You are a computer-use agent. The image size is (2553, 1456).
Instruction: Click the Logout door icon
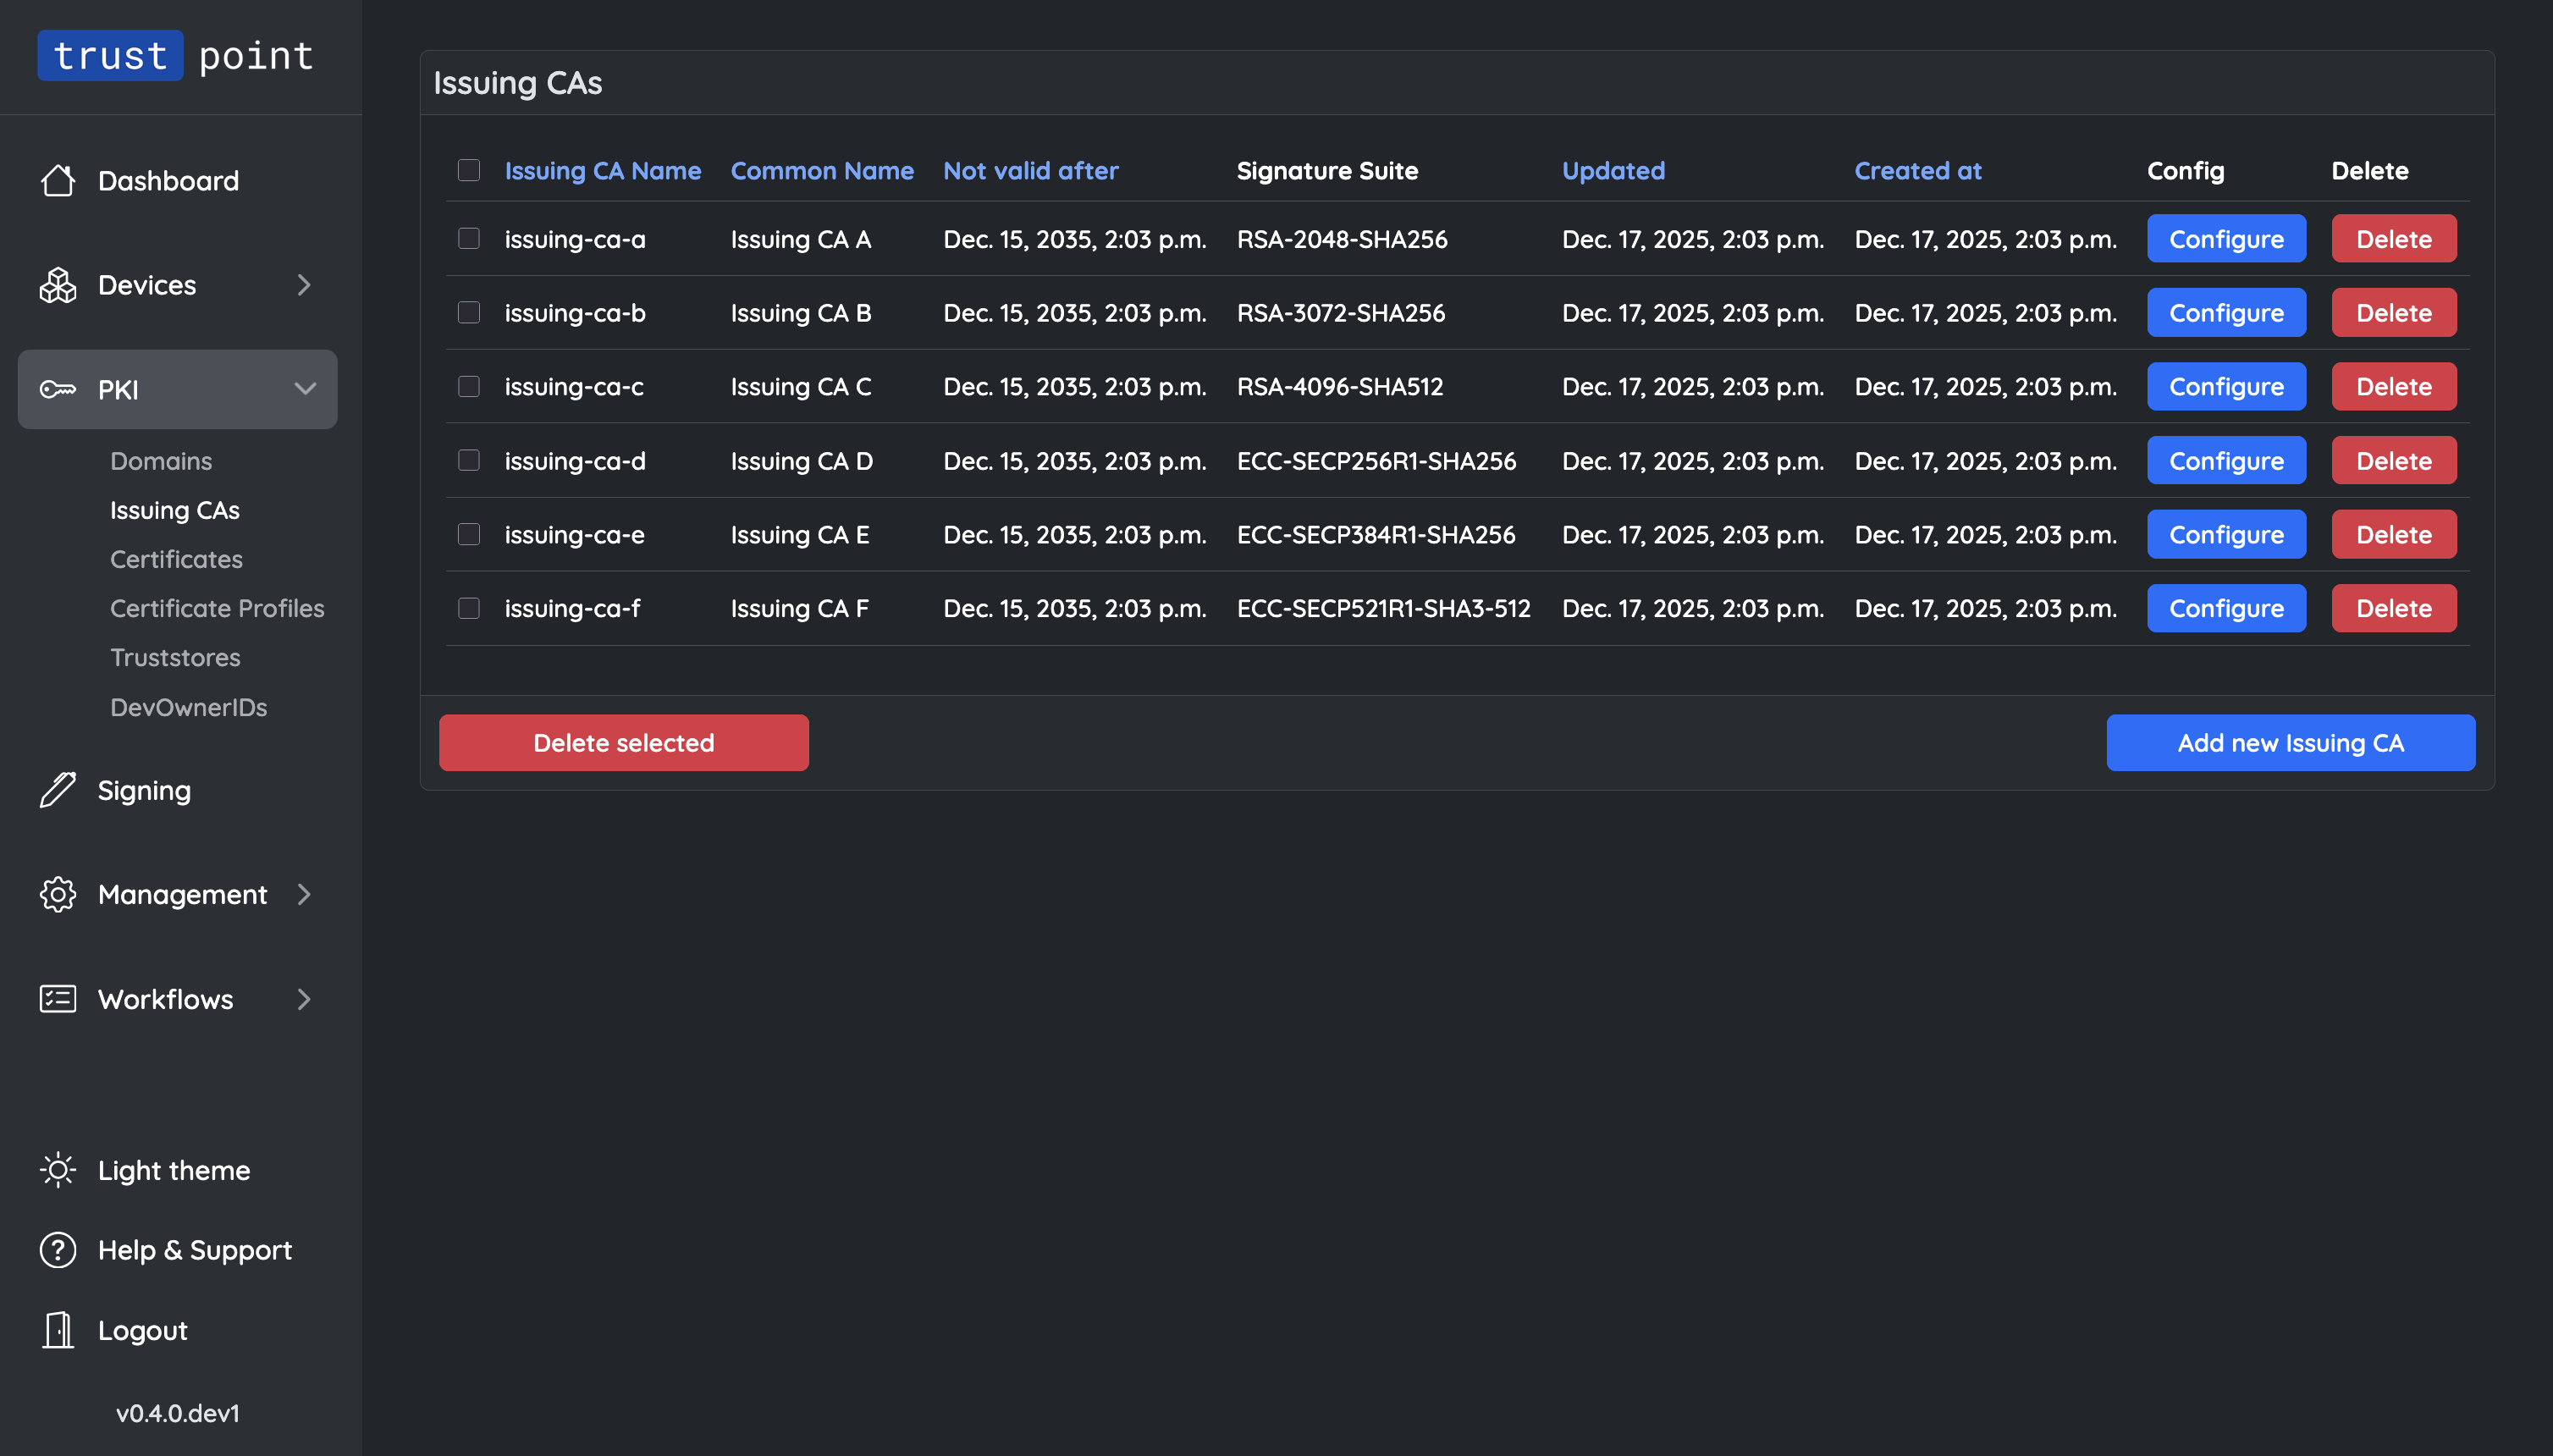tap(57, 1330)
